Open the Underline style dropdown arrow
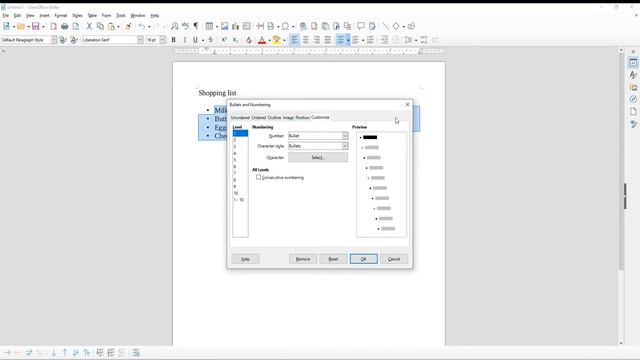The width and height of the screenshot is (640, 360). (x=203, y=40)
